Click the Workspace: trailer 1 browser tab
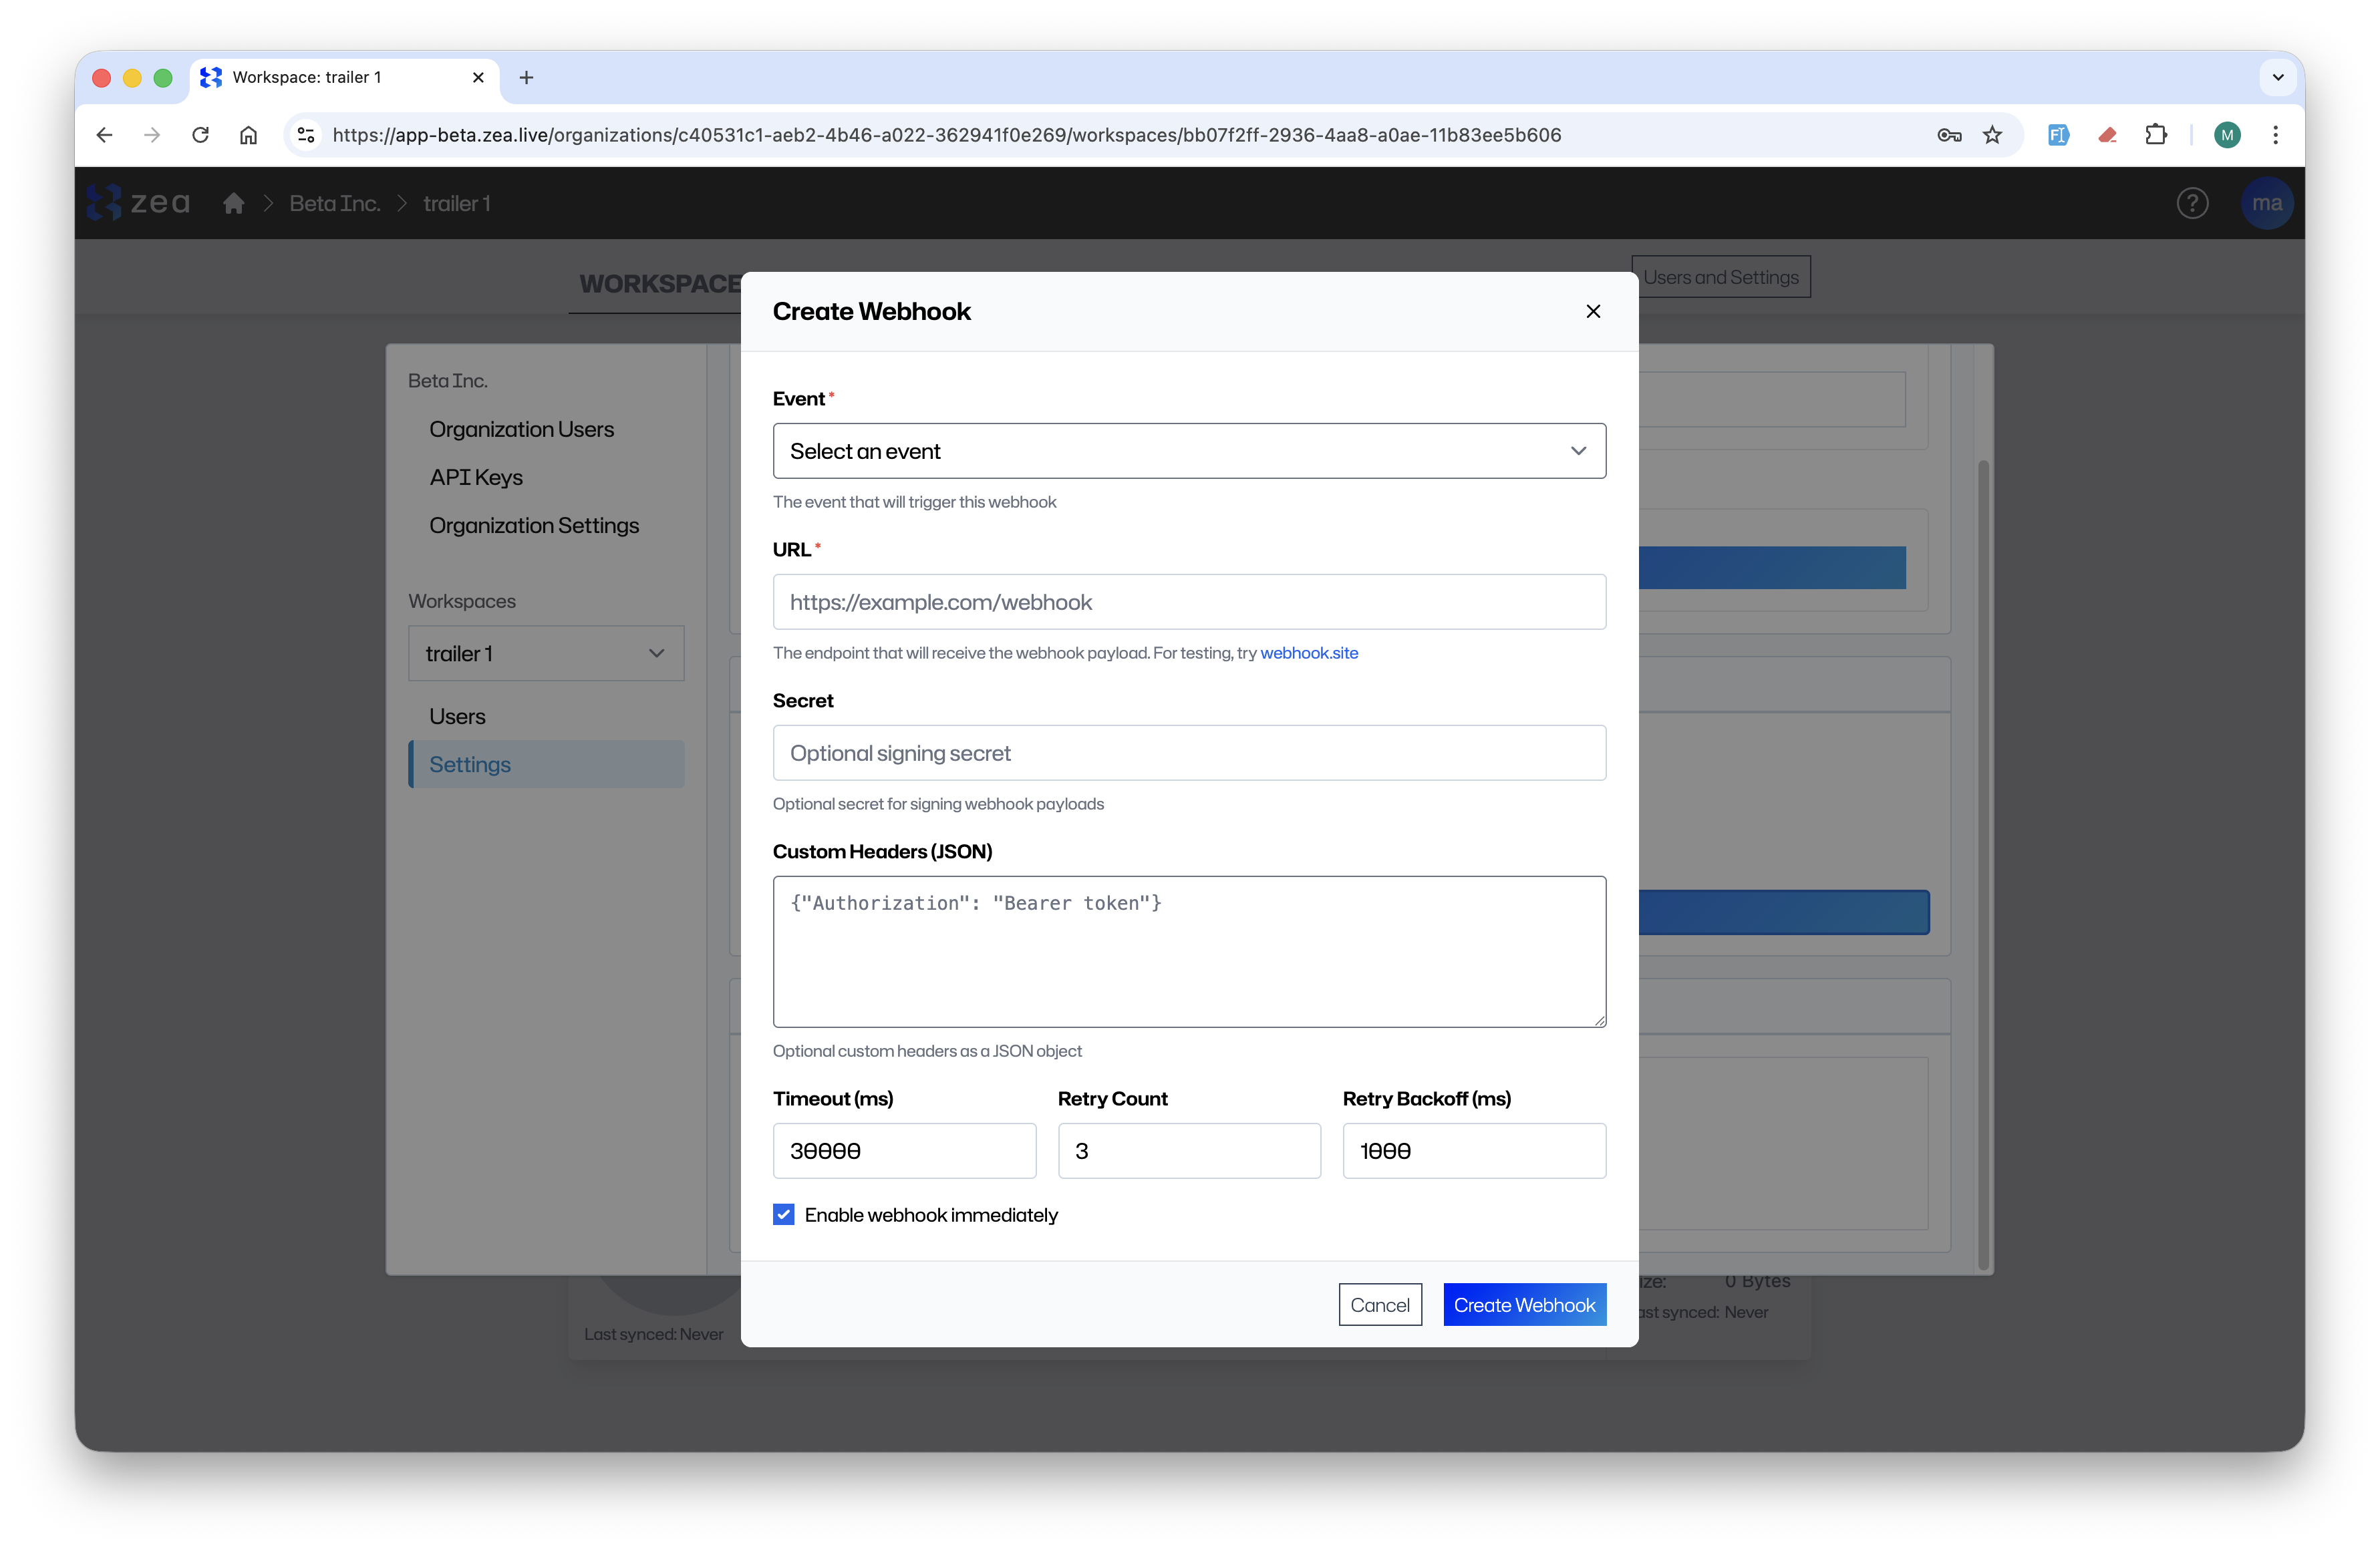 (330, 77)
